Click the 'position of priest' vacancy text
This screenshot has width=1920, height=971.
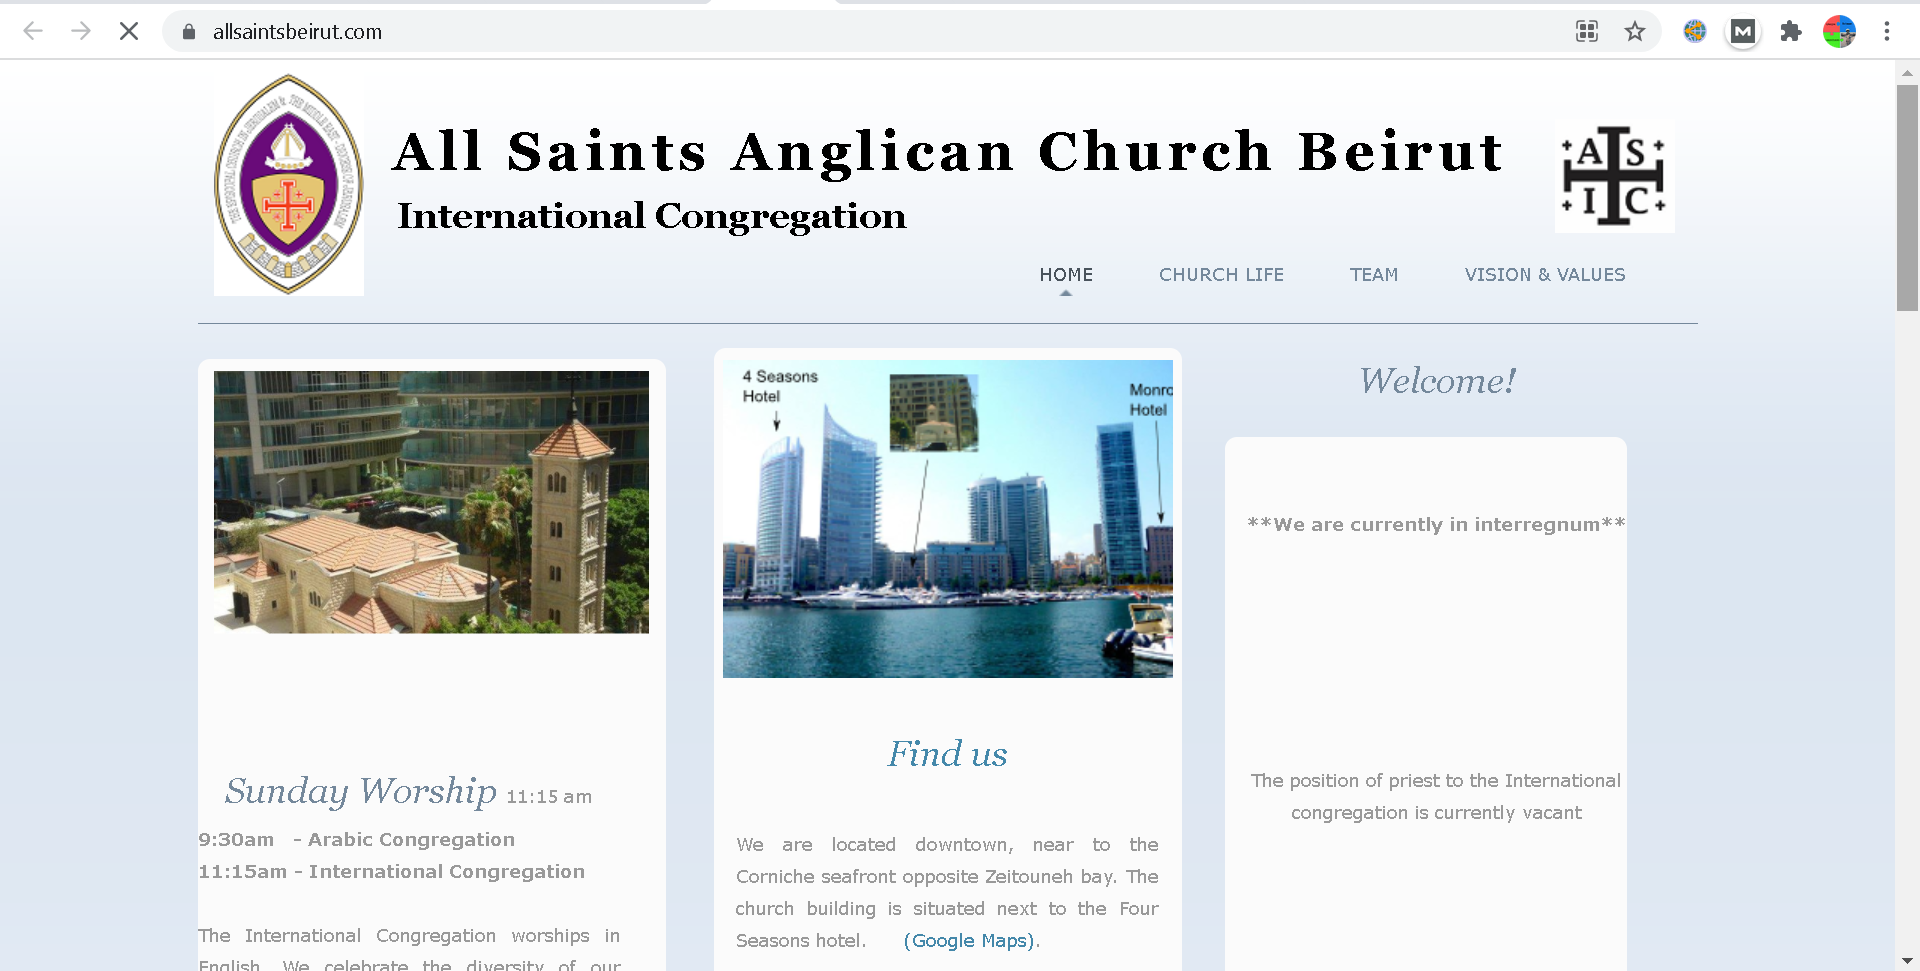[x=1436, y=797]
